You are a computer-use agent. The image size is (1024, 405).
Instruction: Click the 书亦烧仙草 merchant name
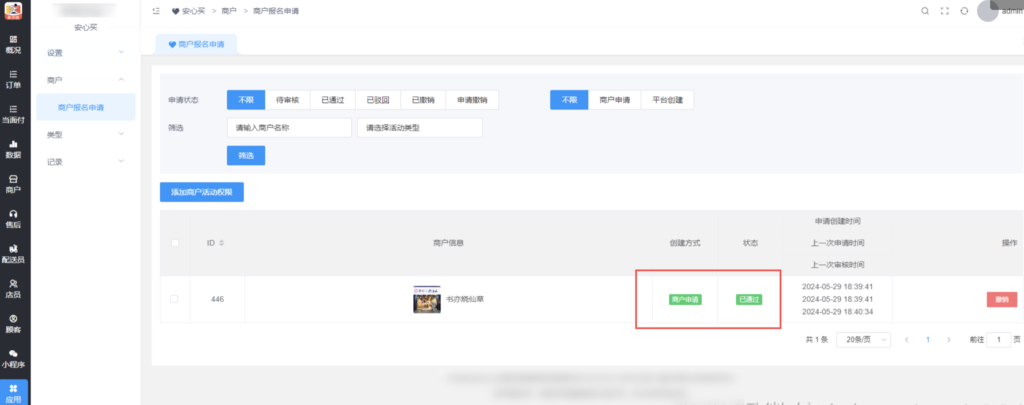[x=465, y=299]
